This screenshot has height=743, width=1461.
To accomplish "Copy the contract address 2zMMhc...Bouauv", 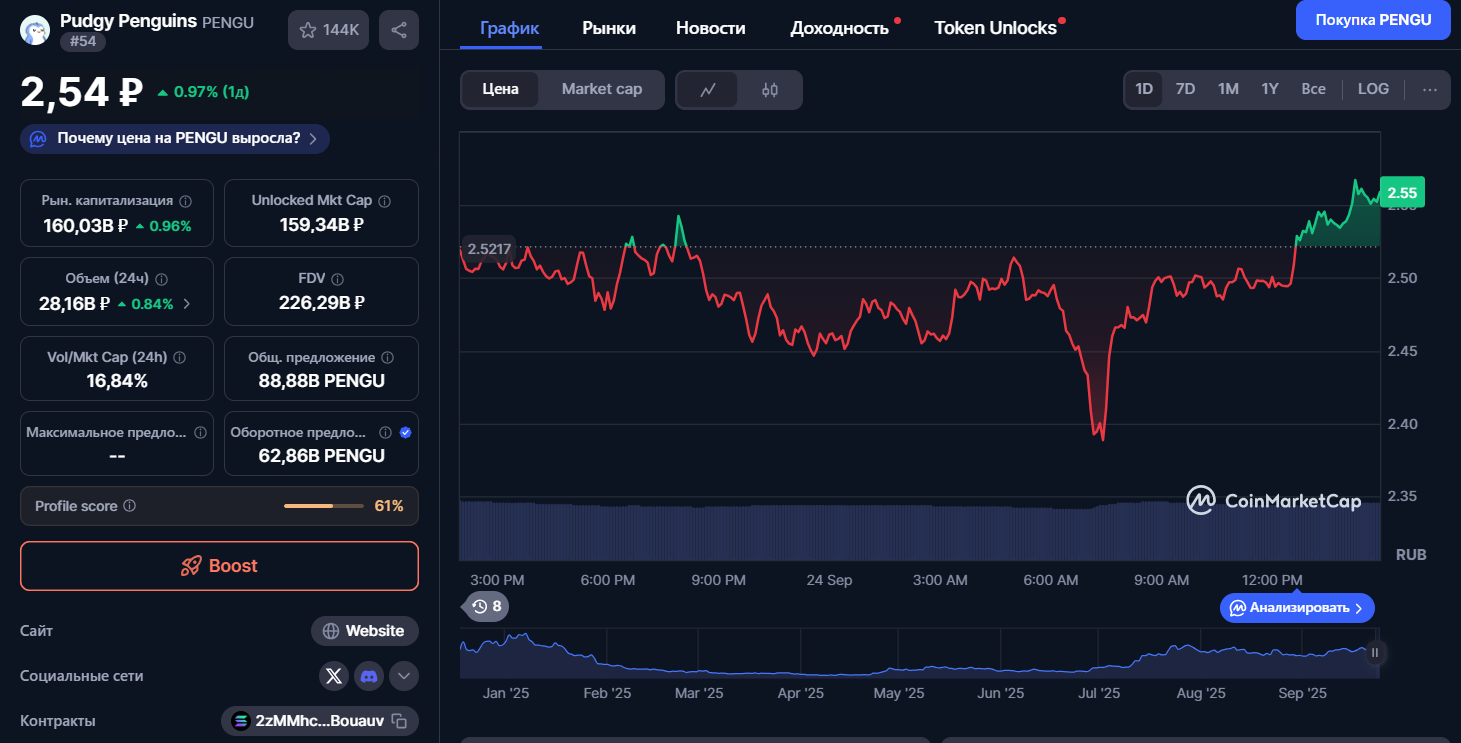I will (399, 721).
